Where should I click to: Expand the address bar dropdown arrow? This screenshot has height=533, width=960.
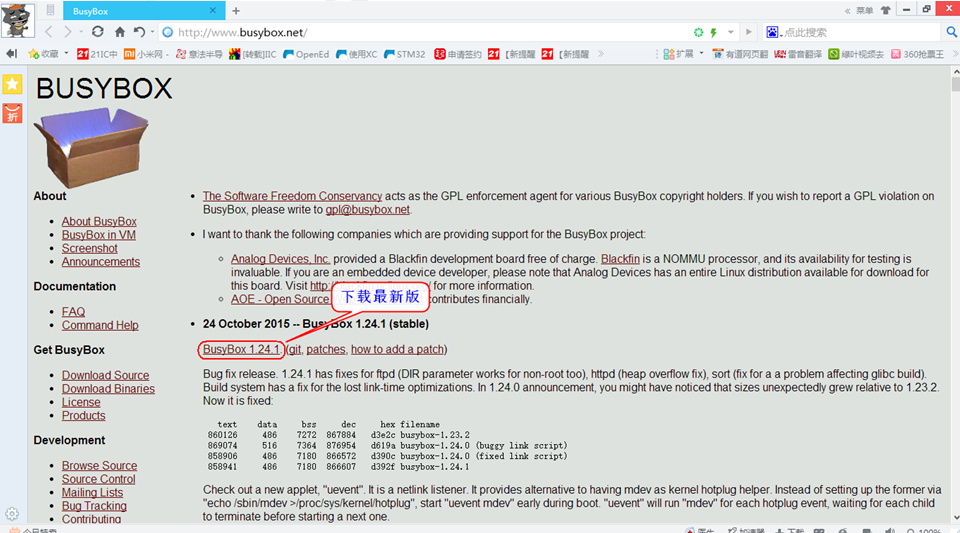[x=730, y=32]
